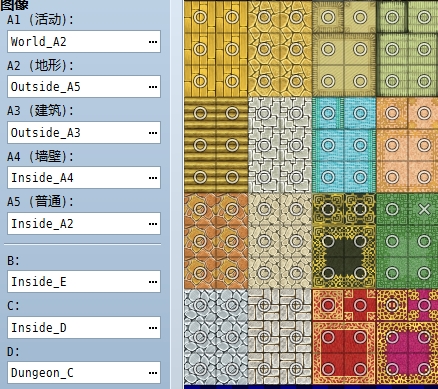Toggle top-left circle on orange cobblestone tile

point(200,209)
